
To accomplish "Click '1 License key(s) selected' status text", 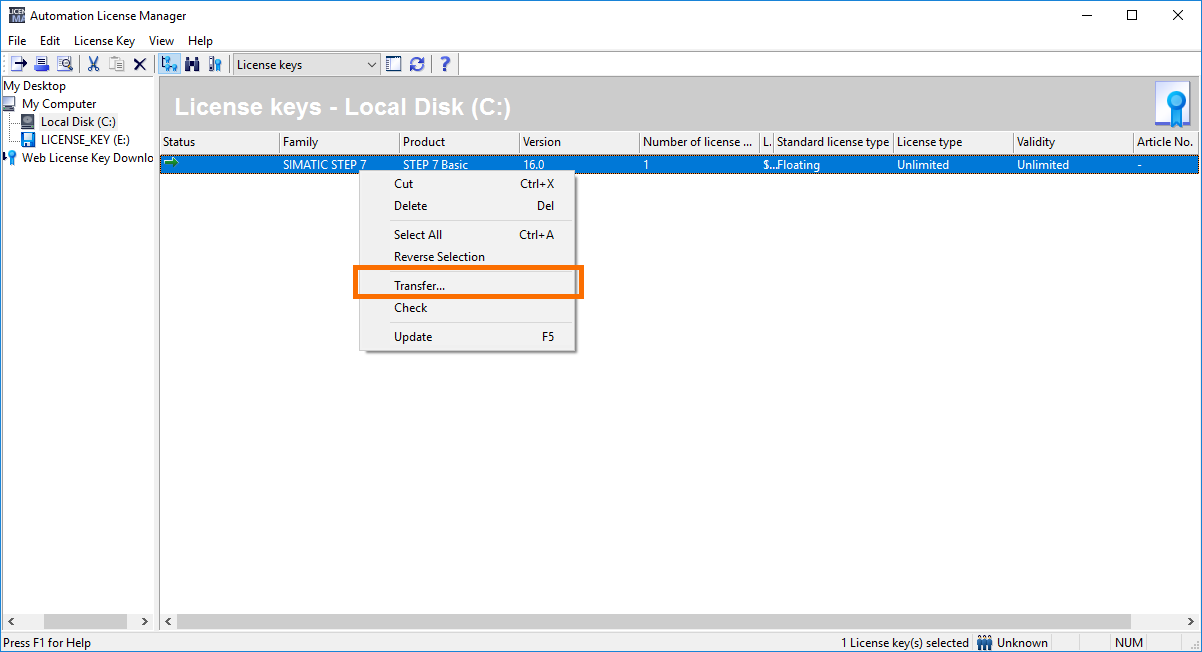I will point(904,643).
